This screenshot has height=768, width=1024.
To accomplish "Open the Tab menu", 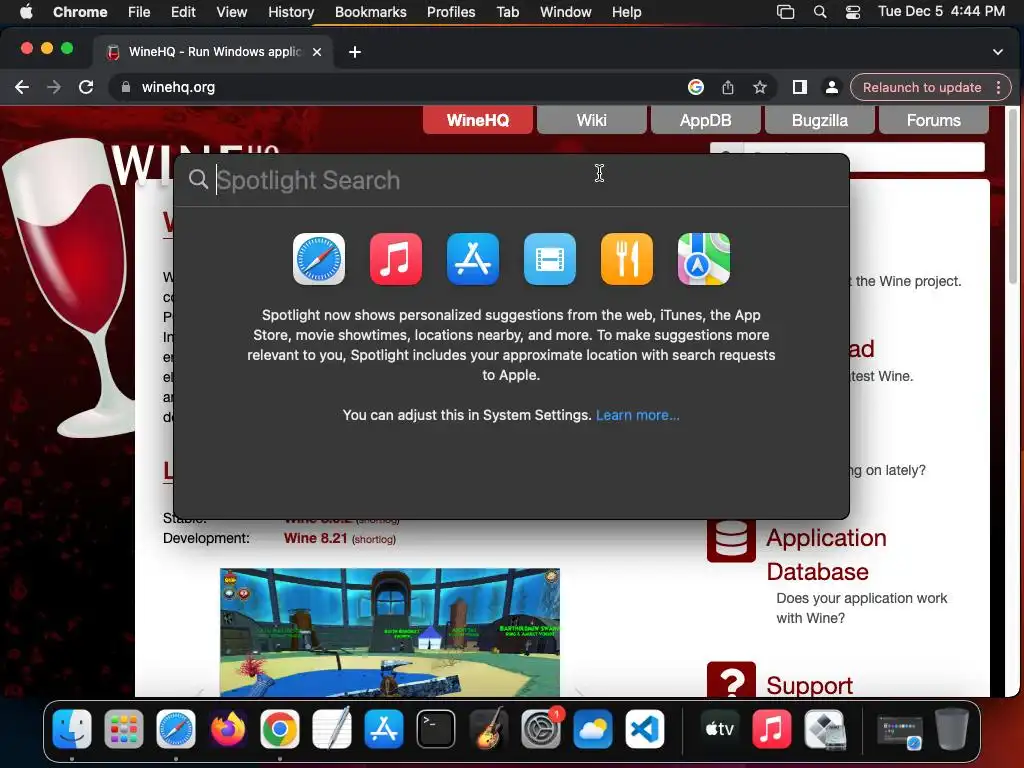I will click(x=507, y=12).
